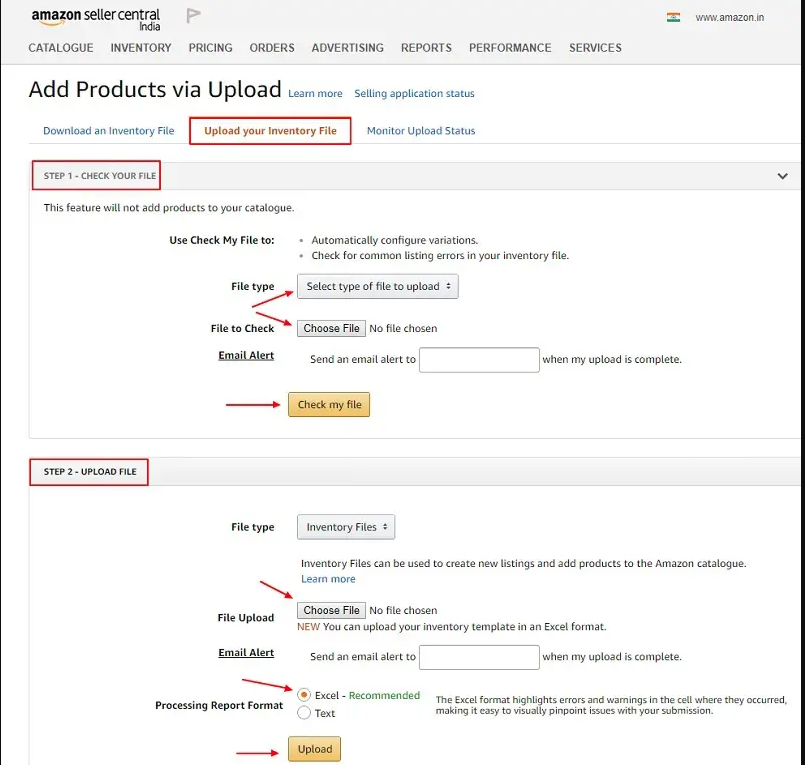This screenshot has height=765, width=805.
Task: Click the Check my file button
Action: 329,405
